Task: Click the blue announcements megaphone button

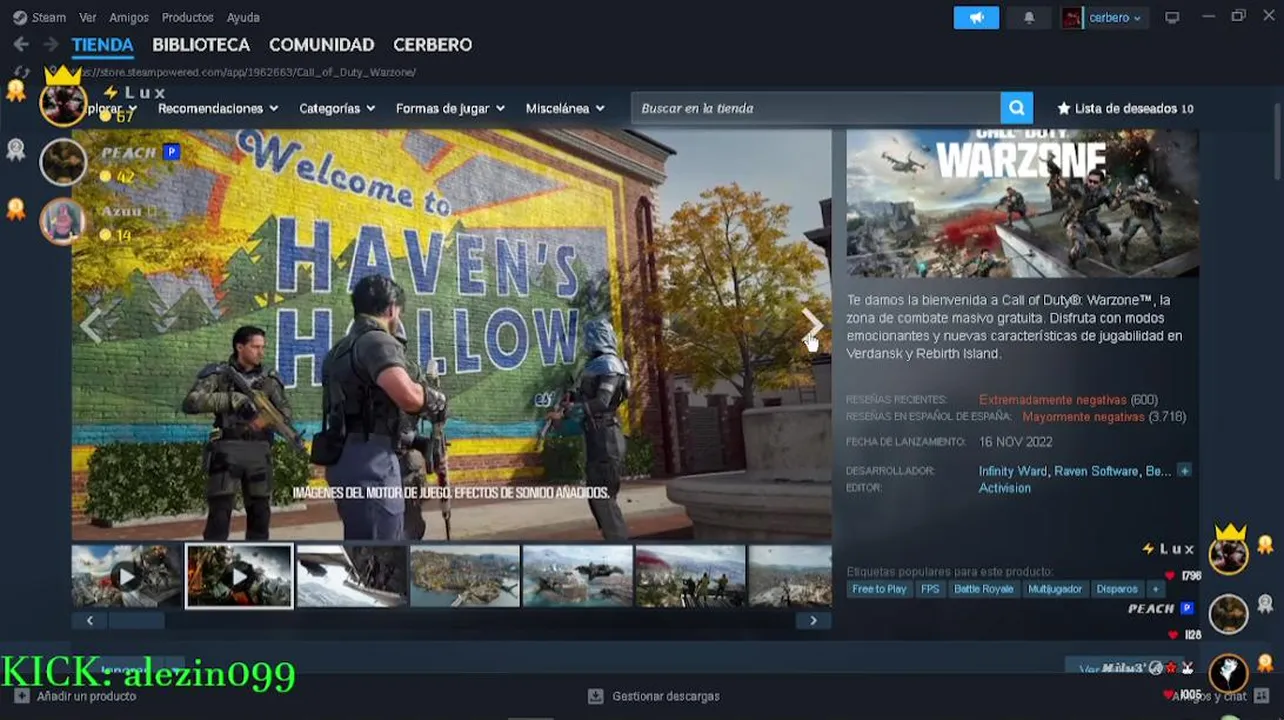Action: (976, 17)
